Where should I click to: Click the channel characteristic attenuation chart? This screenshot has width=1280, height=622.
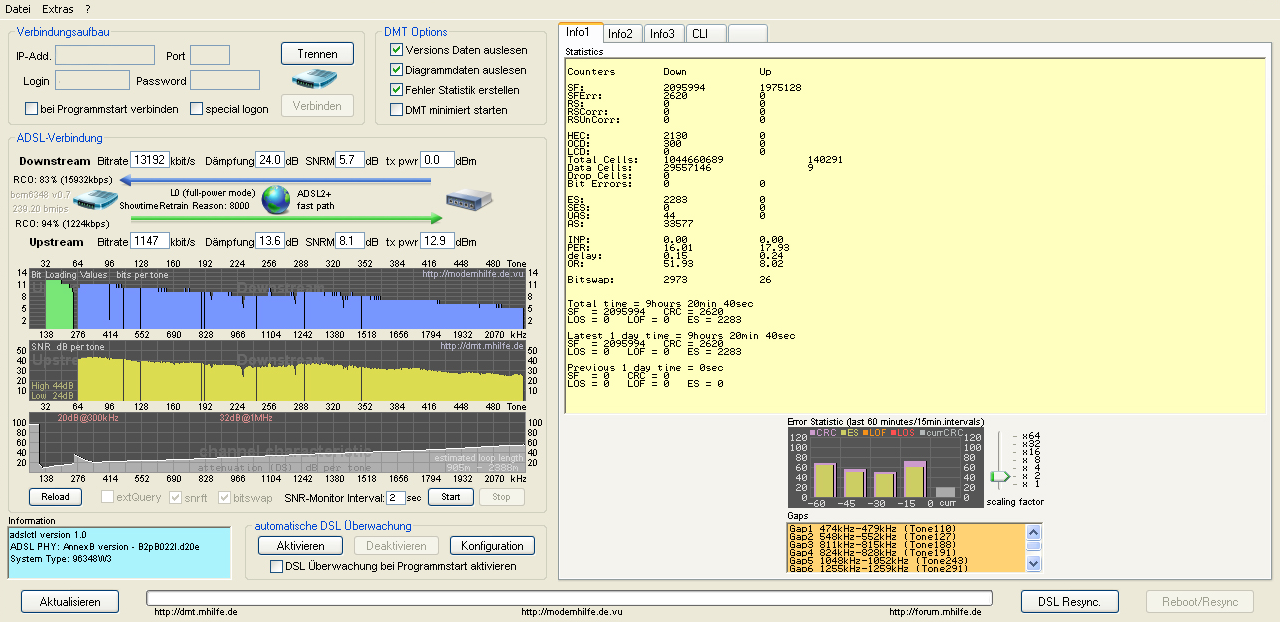[276, 441]
